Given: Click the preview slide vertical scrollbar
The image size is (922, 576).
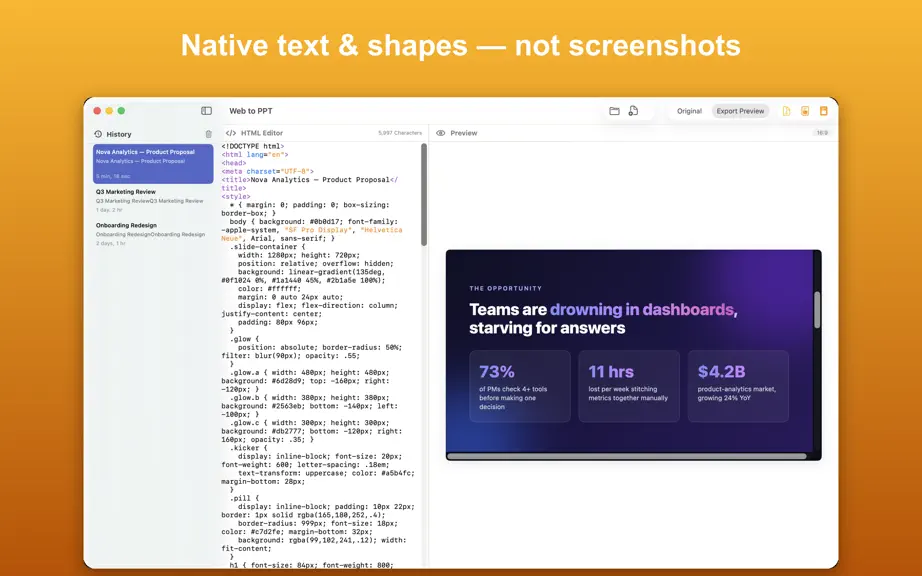Looking at the screenshot, I should (x=817, y=310).
